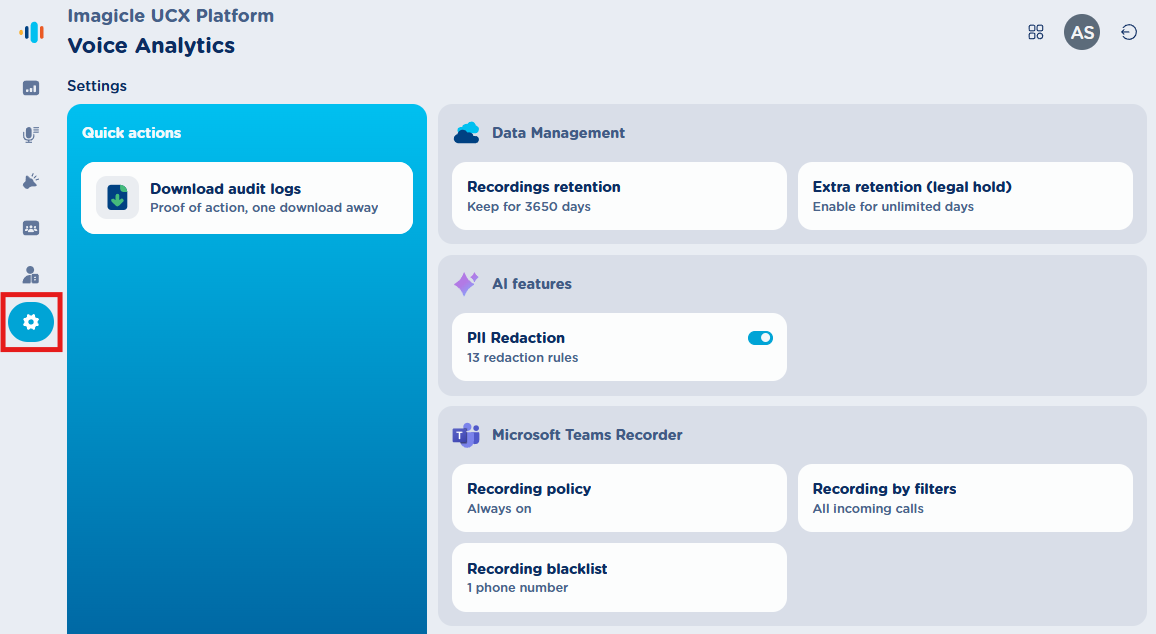Open the Recording policy card
The height and width of the screenshot is (634, 1156).
point(619,498)
